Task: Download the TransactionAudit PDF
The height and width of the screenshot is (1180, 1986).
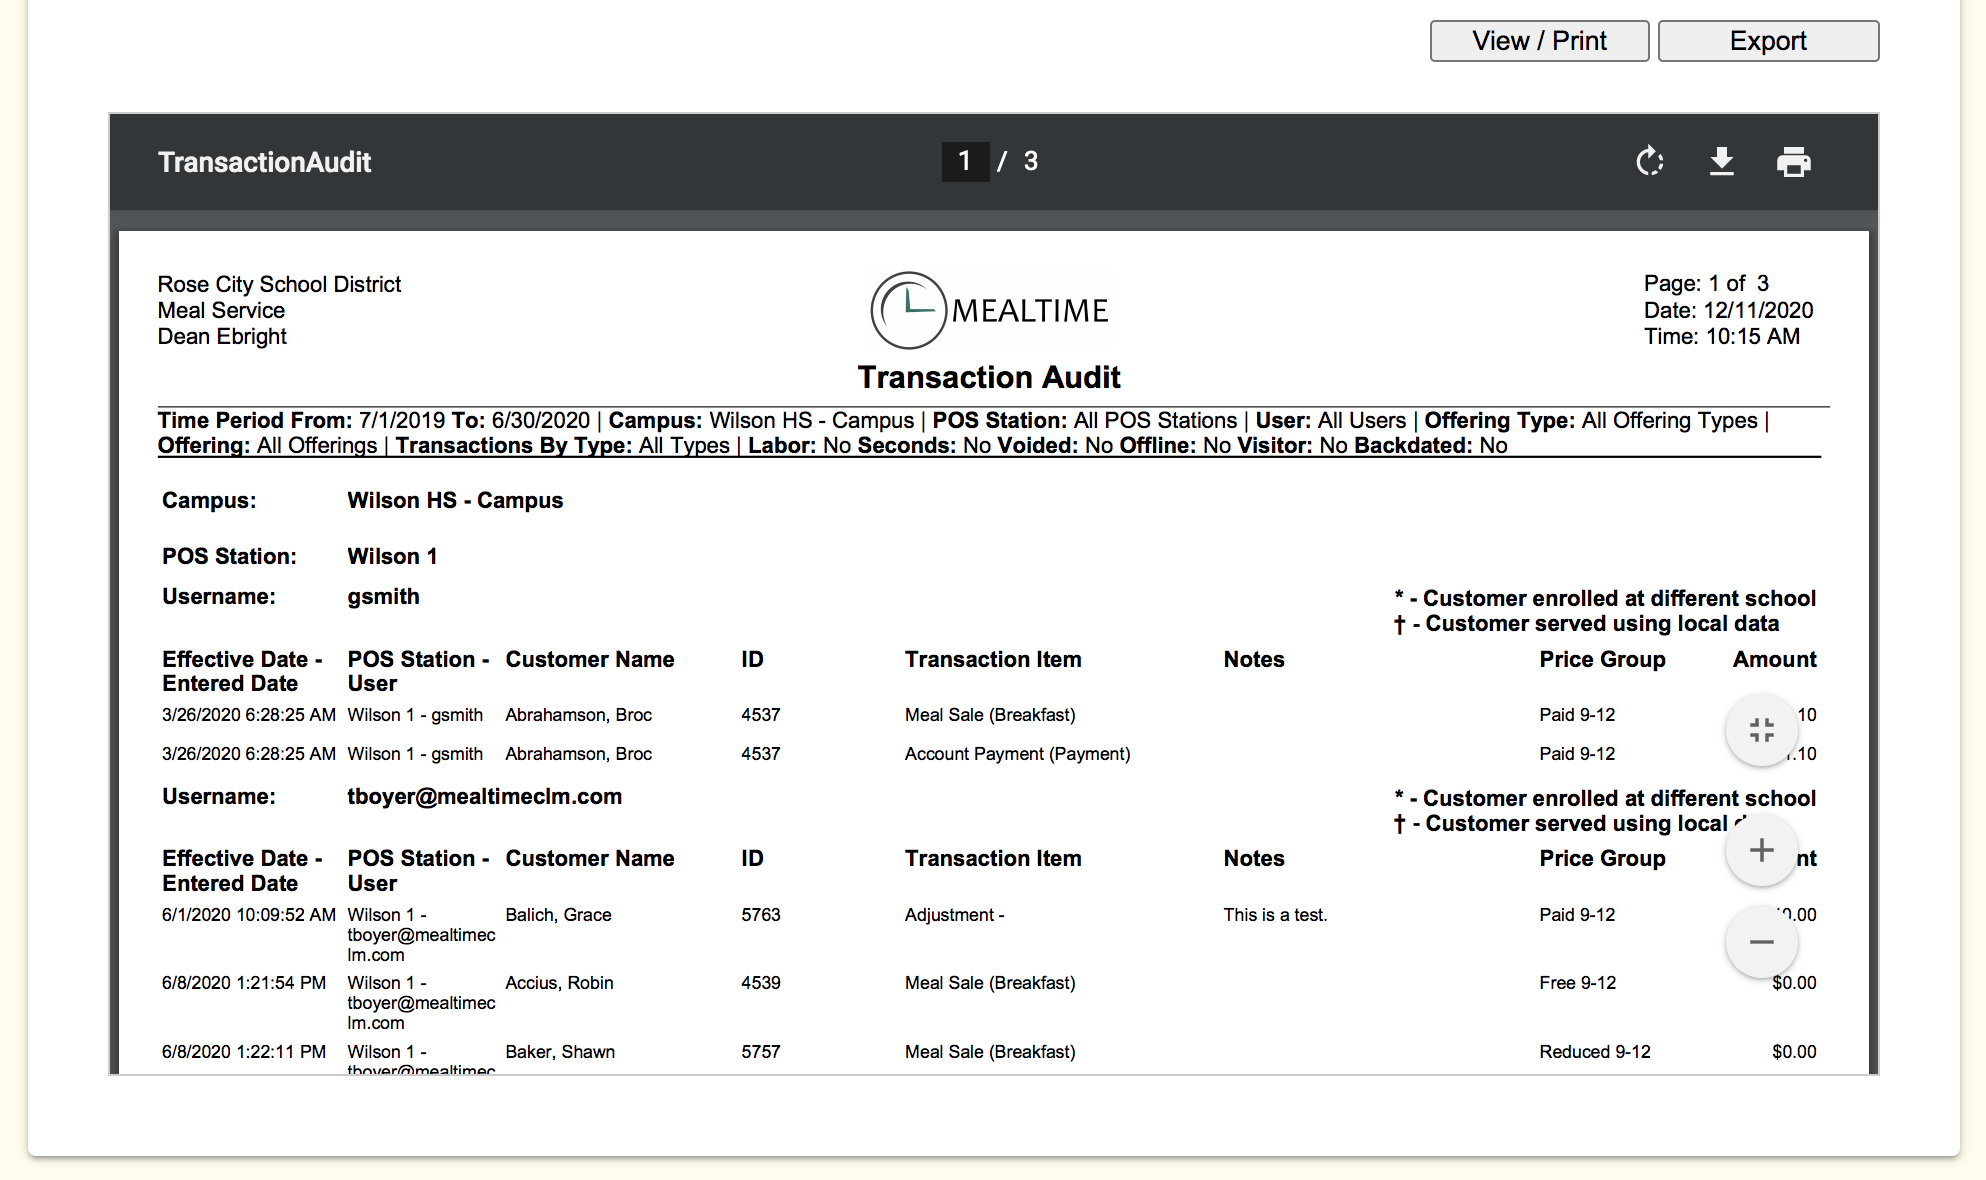Action: pyautogui.click(x=1721, y=161)
